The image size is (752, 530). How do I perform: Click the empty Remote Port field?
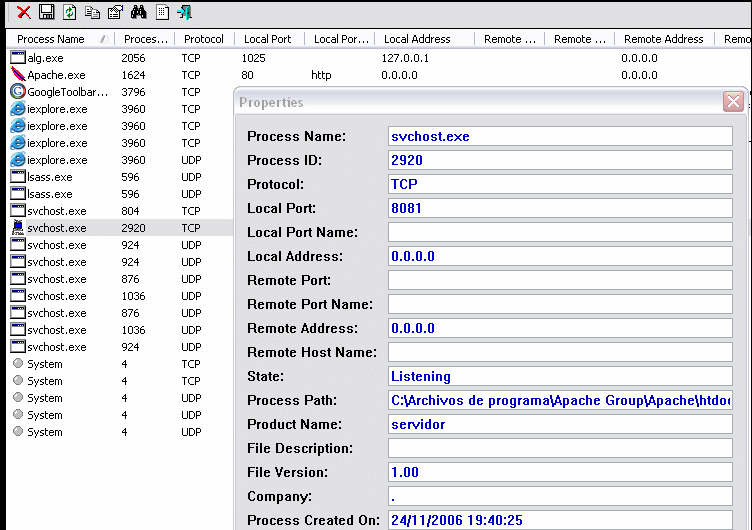(x=560, y=280)
